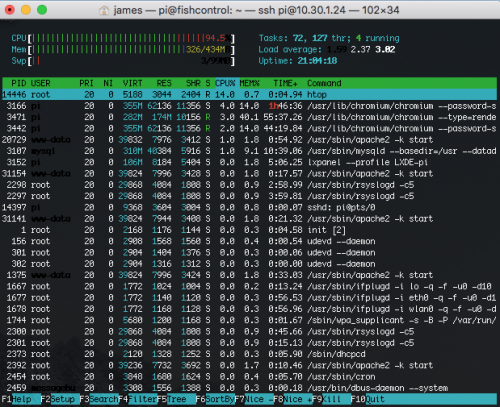Viewport: 500px width, 407px height.
Task: Sort by VIRT column header
Action: (132, 83)
